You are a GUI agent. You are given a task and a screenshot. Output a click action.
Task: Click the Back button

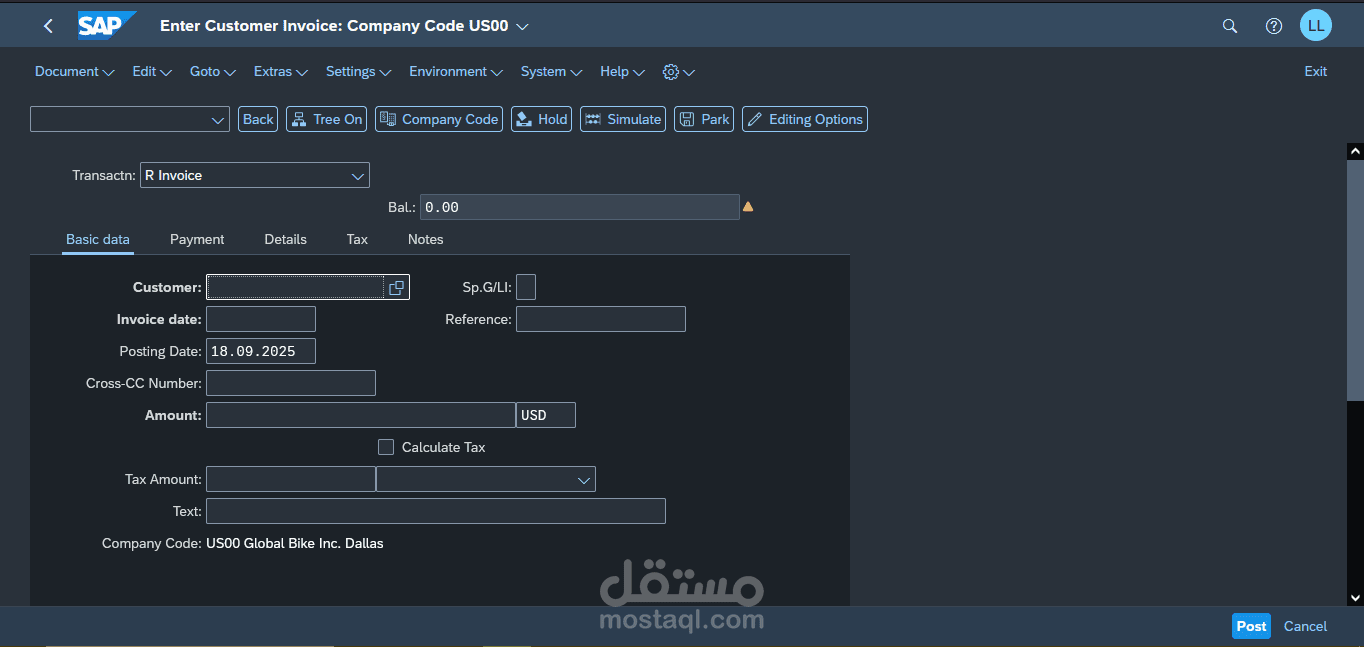258,119
